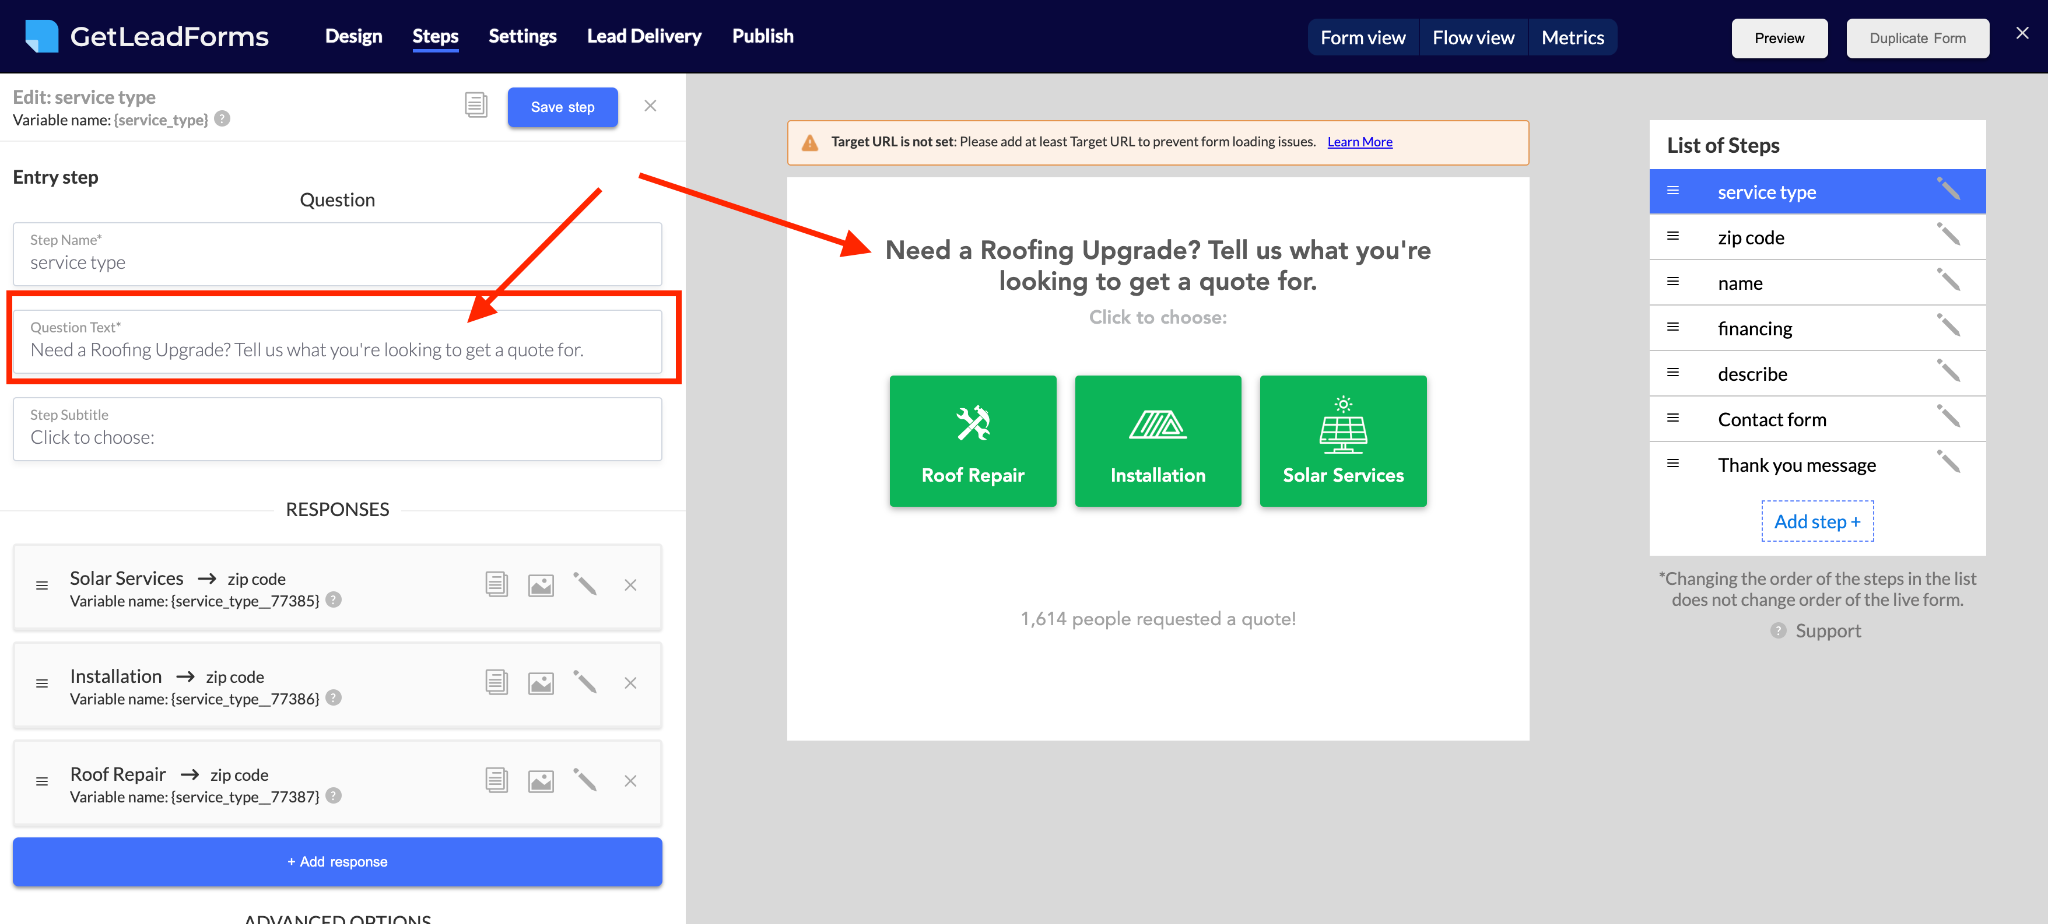Open the Lead Delivery tab
This screenshot has height=924, width=2048.
click(x=644, y=36)
